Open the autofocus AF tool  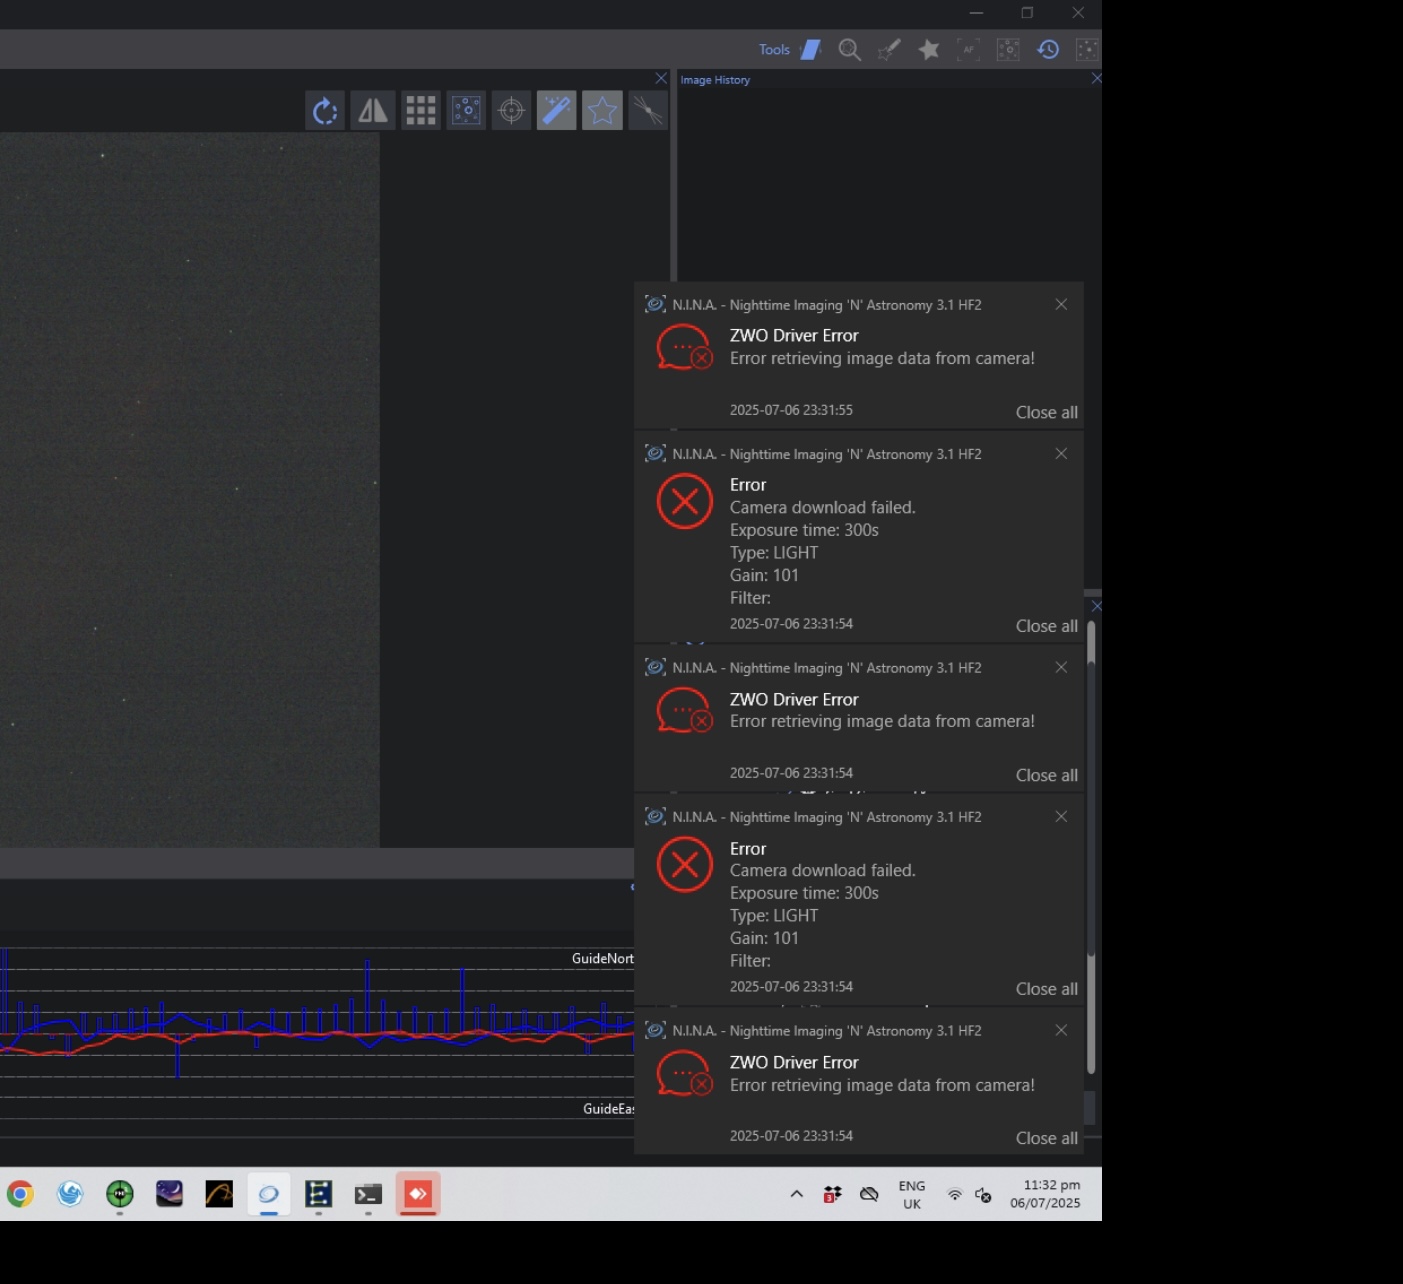968,50
